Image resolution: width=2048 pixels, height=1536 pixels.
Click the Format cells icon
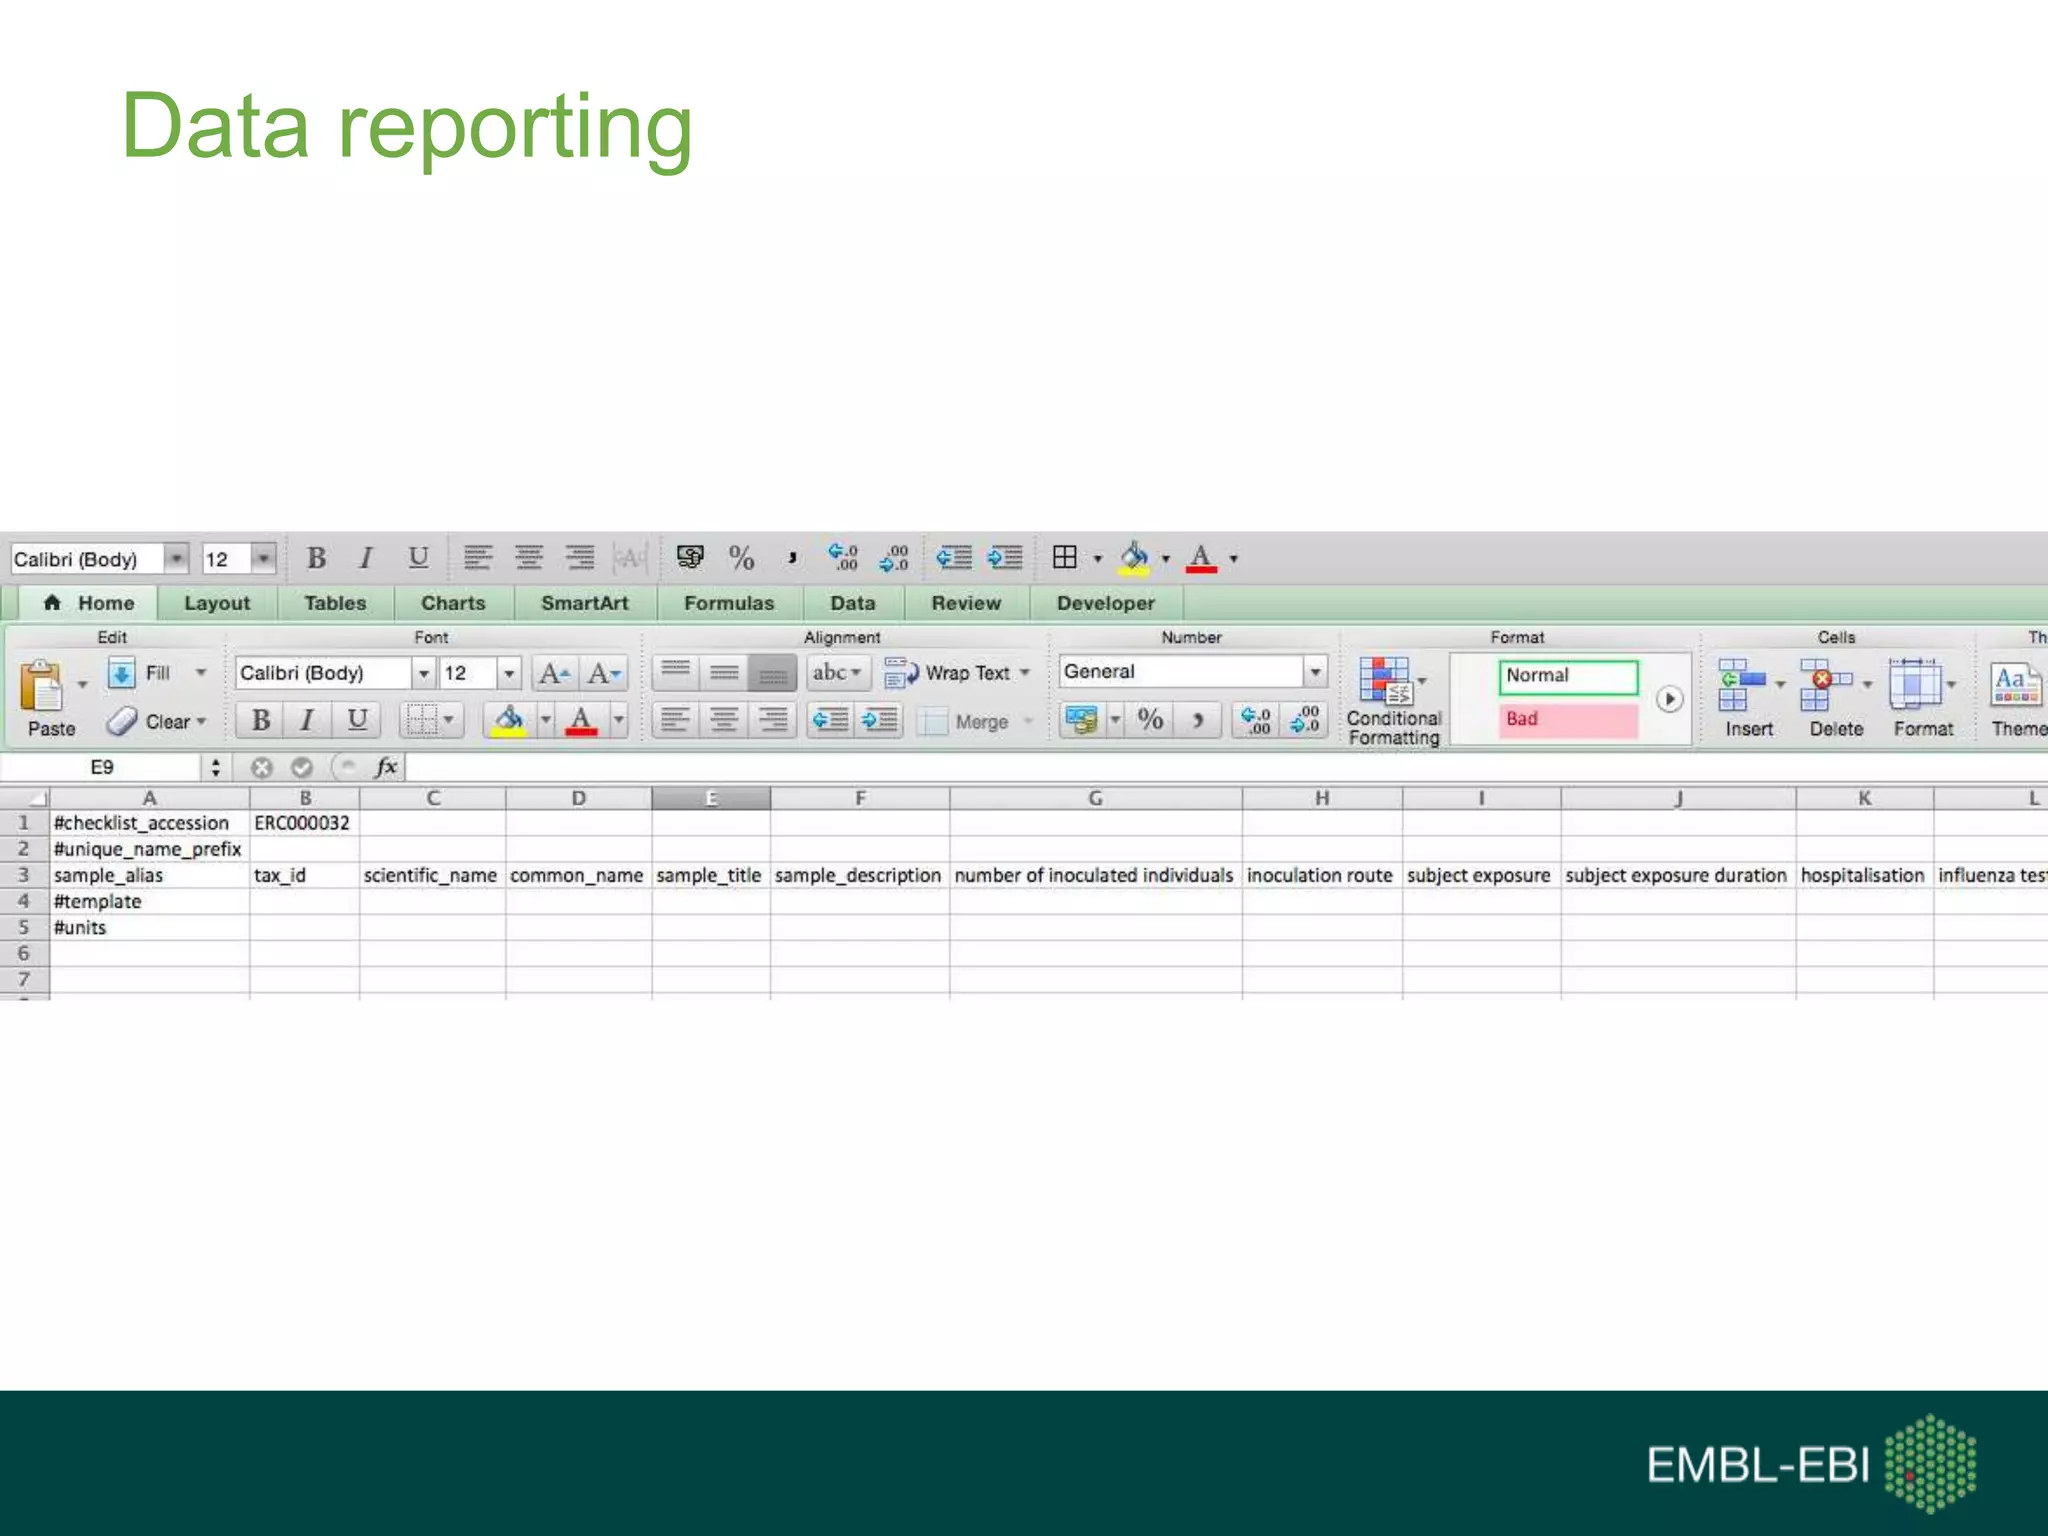click(x=1914, y=685)
